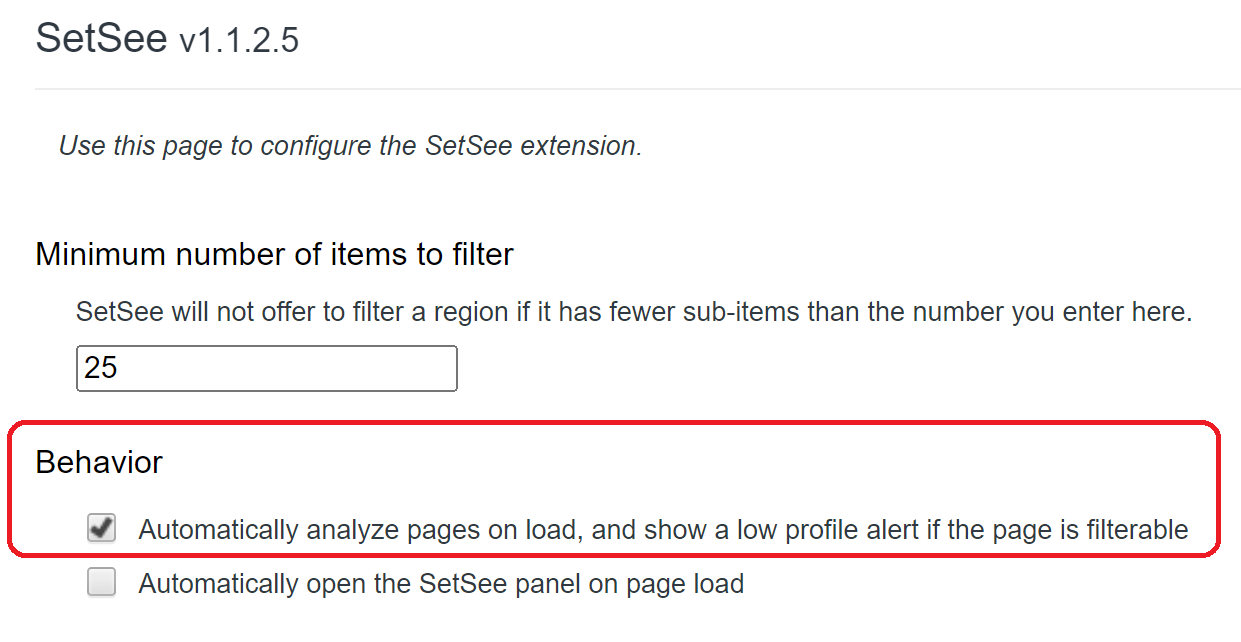Click the SetSee page title
Viewport: 1241px width, 642px height.
[x=101, y=39]
